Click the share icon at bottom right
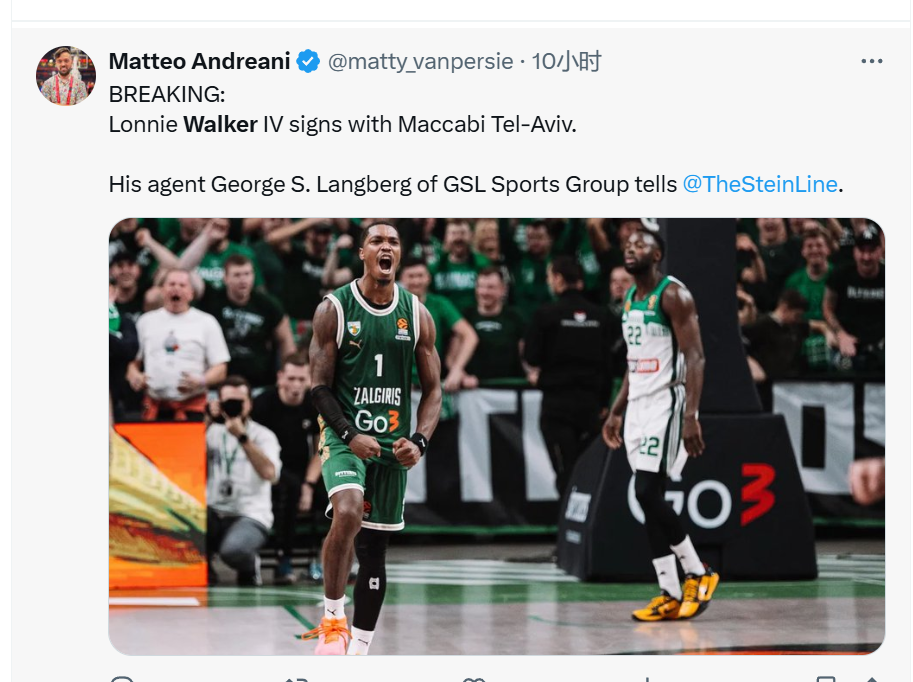 [871, 679]
